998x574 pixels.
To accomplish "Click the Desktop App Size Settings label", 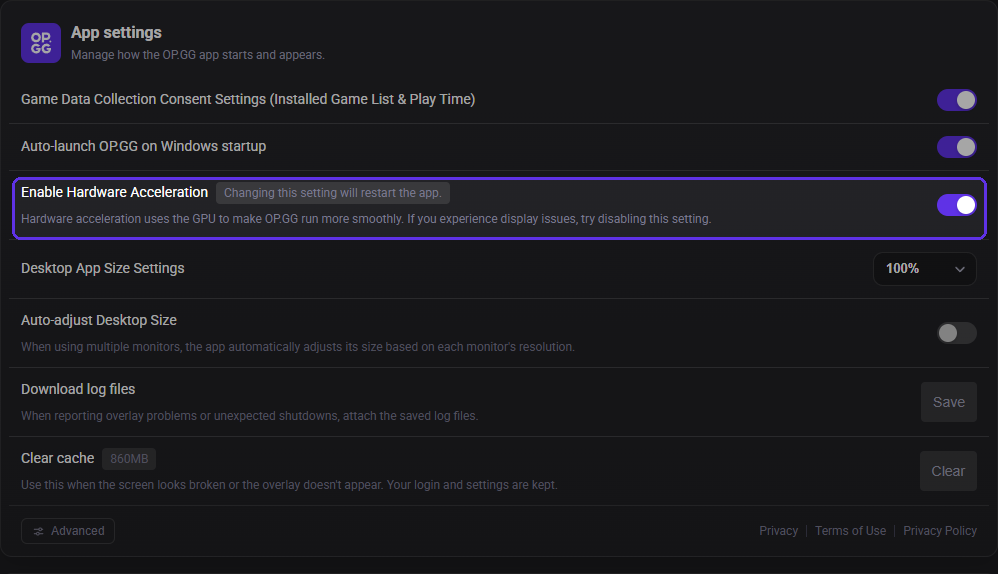I will pos(102,268).
